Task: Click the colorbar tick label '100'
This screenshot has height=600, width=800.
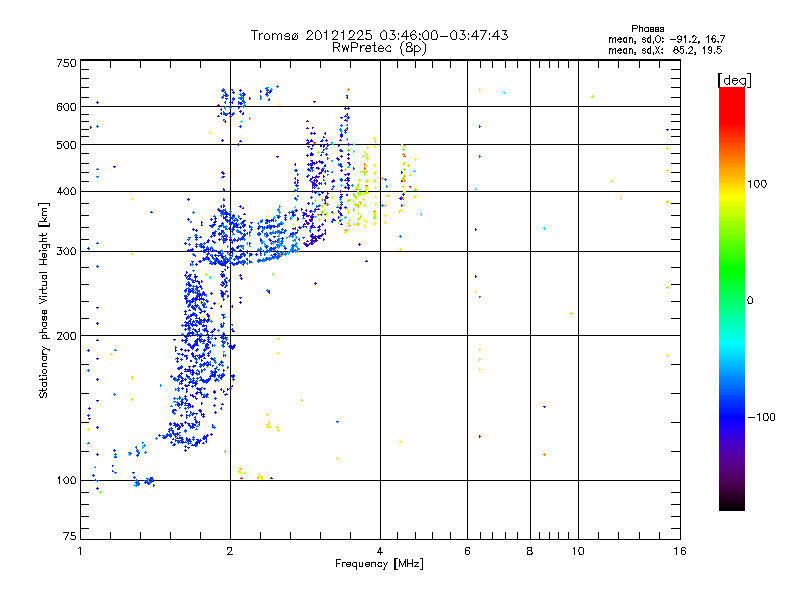Action: pyautogui.click(x=757, y=184)
